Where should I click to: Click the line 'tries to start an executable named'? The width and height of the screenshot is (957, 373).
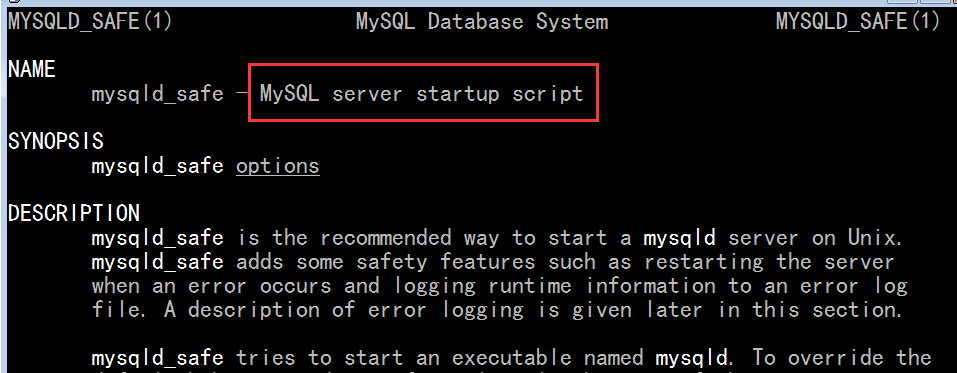pyautogui.click(x=511, y=357)
